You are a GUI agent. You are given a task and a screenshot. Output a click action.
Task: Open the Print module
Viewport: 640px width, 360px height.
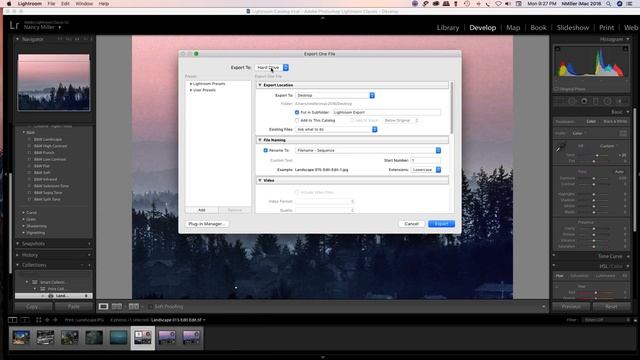[x=607, y=27]
